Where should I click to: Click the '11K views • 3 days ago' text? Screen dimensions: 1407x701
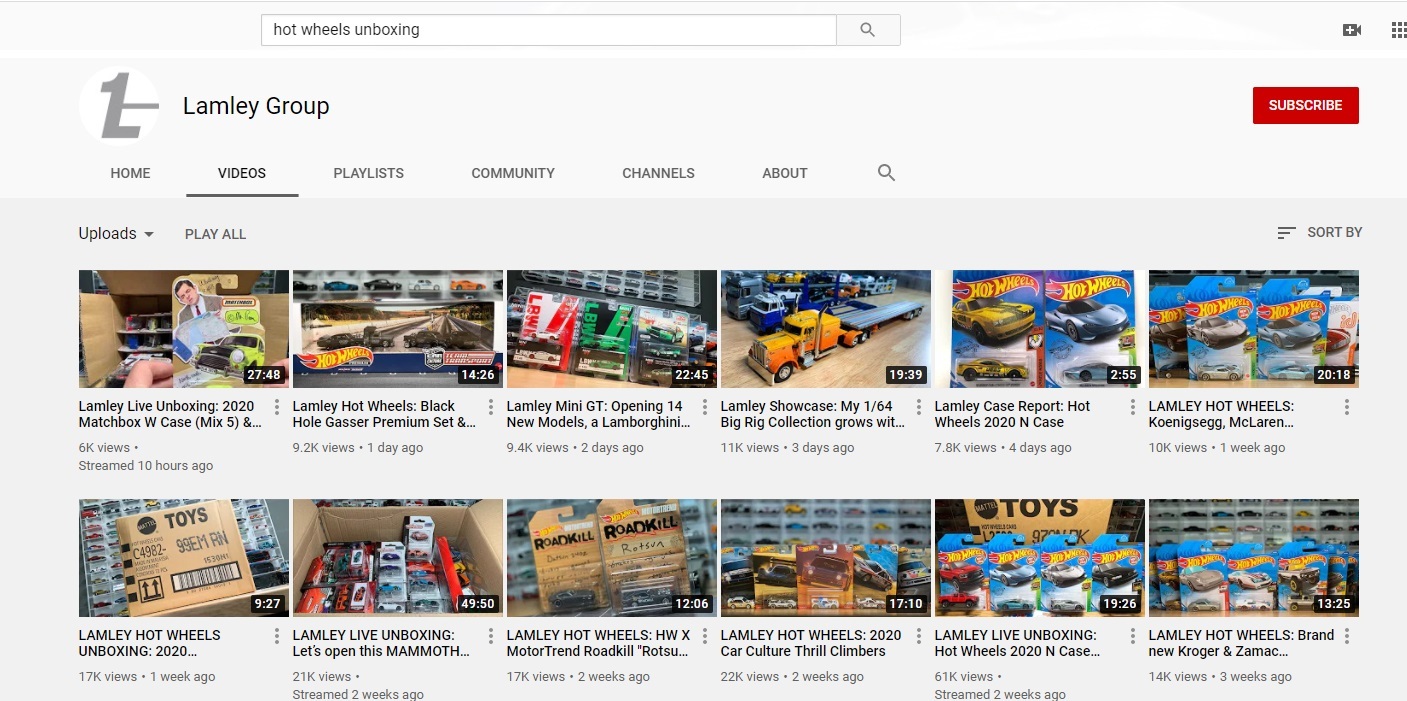[x=788, y=448]
